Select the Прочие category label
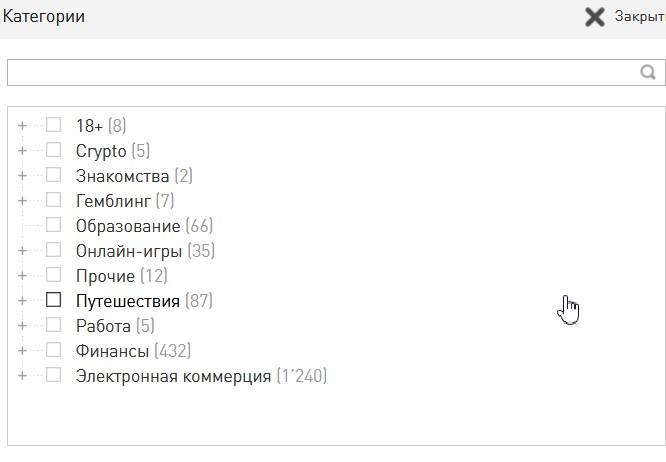This screenshot has width=666, height=462. click(x=105, y=276)
